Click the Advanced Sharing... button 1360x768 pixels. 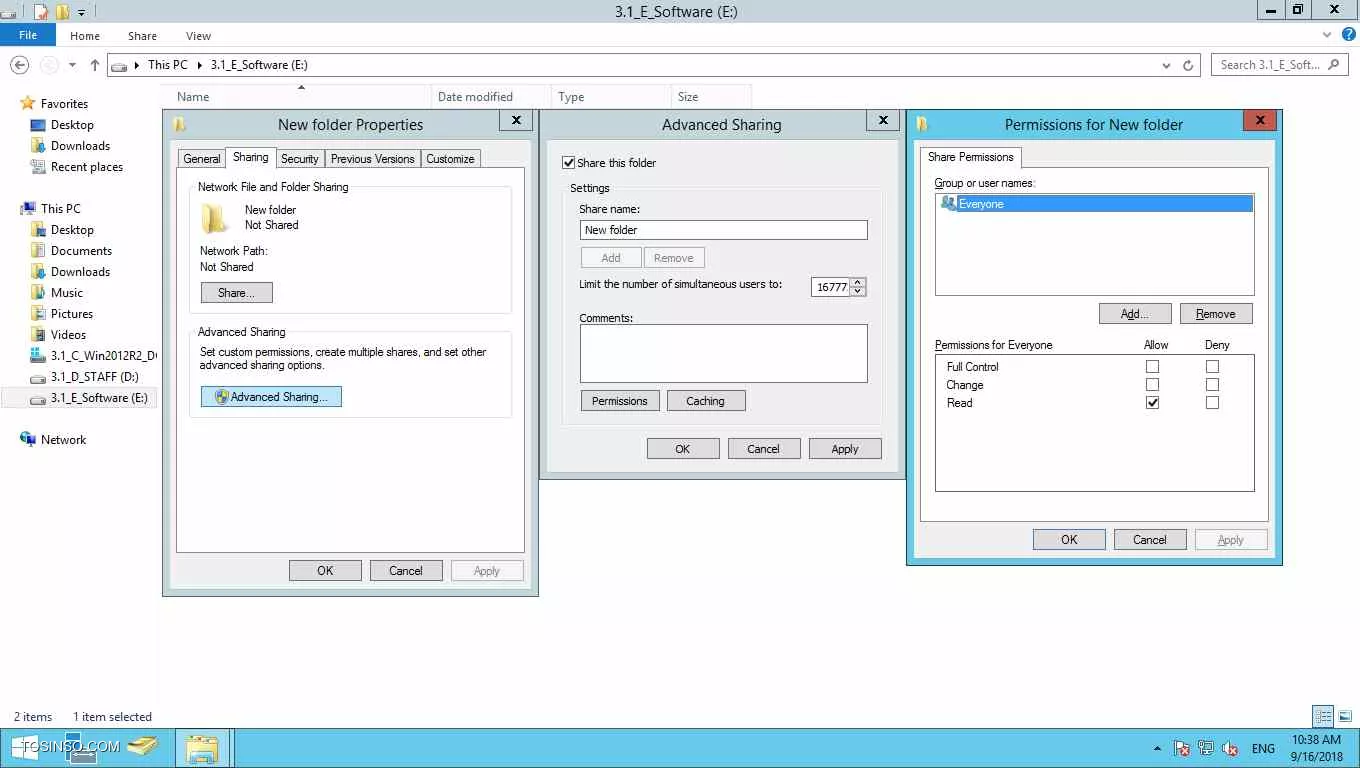coord(271,397)
